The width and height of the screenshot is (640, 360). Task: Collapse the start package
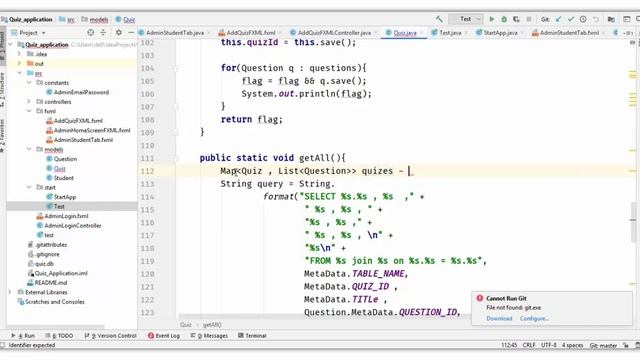(x=29, y=187)
